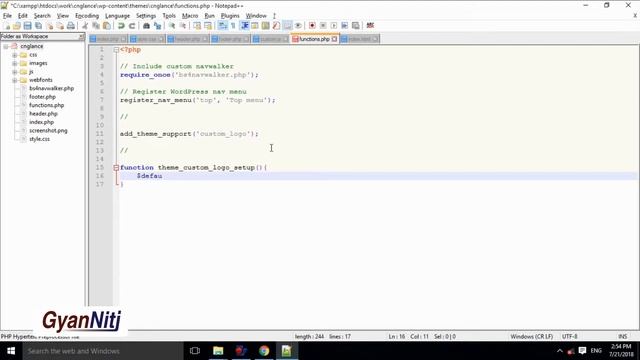Open File Explorer from the taskbar
640x360 pixels.
click(x=218, y=351)
